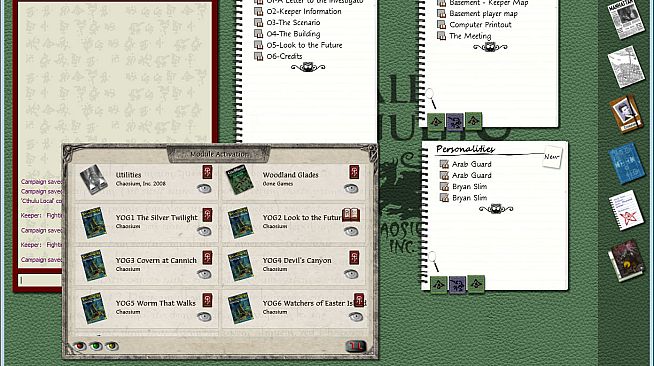Toggle the YOG6 Watchers of Easter Island eye

point(355,317)
